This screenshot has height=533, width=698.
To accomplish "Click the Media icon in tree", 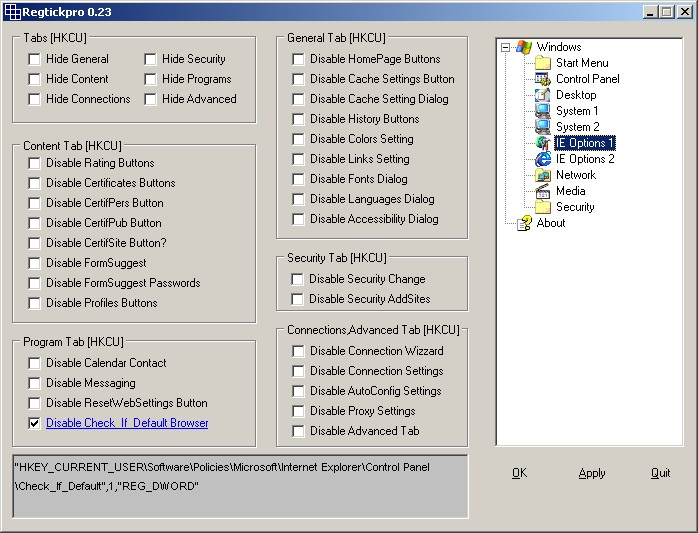I will (543, 191).
